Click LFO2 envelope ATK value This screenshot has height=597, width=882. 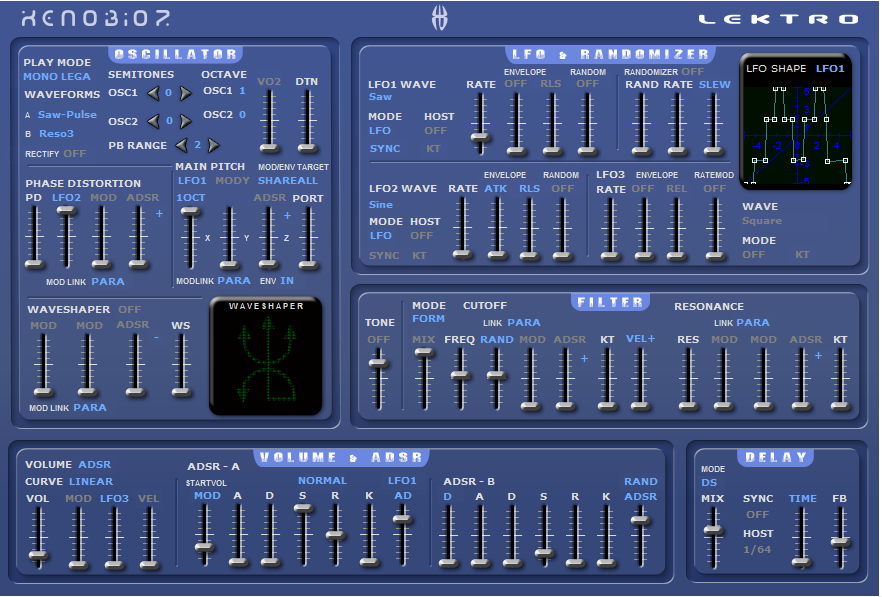pyautogui.click(x=496, y=188)
